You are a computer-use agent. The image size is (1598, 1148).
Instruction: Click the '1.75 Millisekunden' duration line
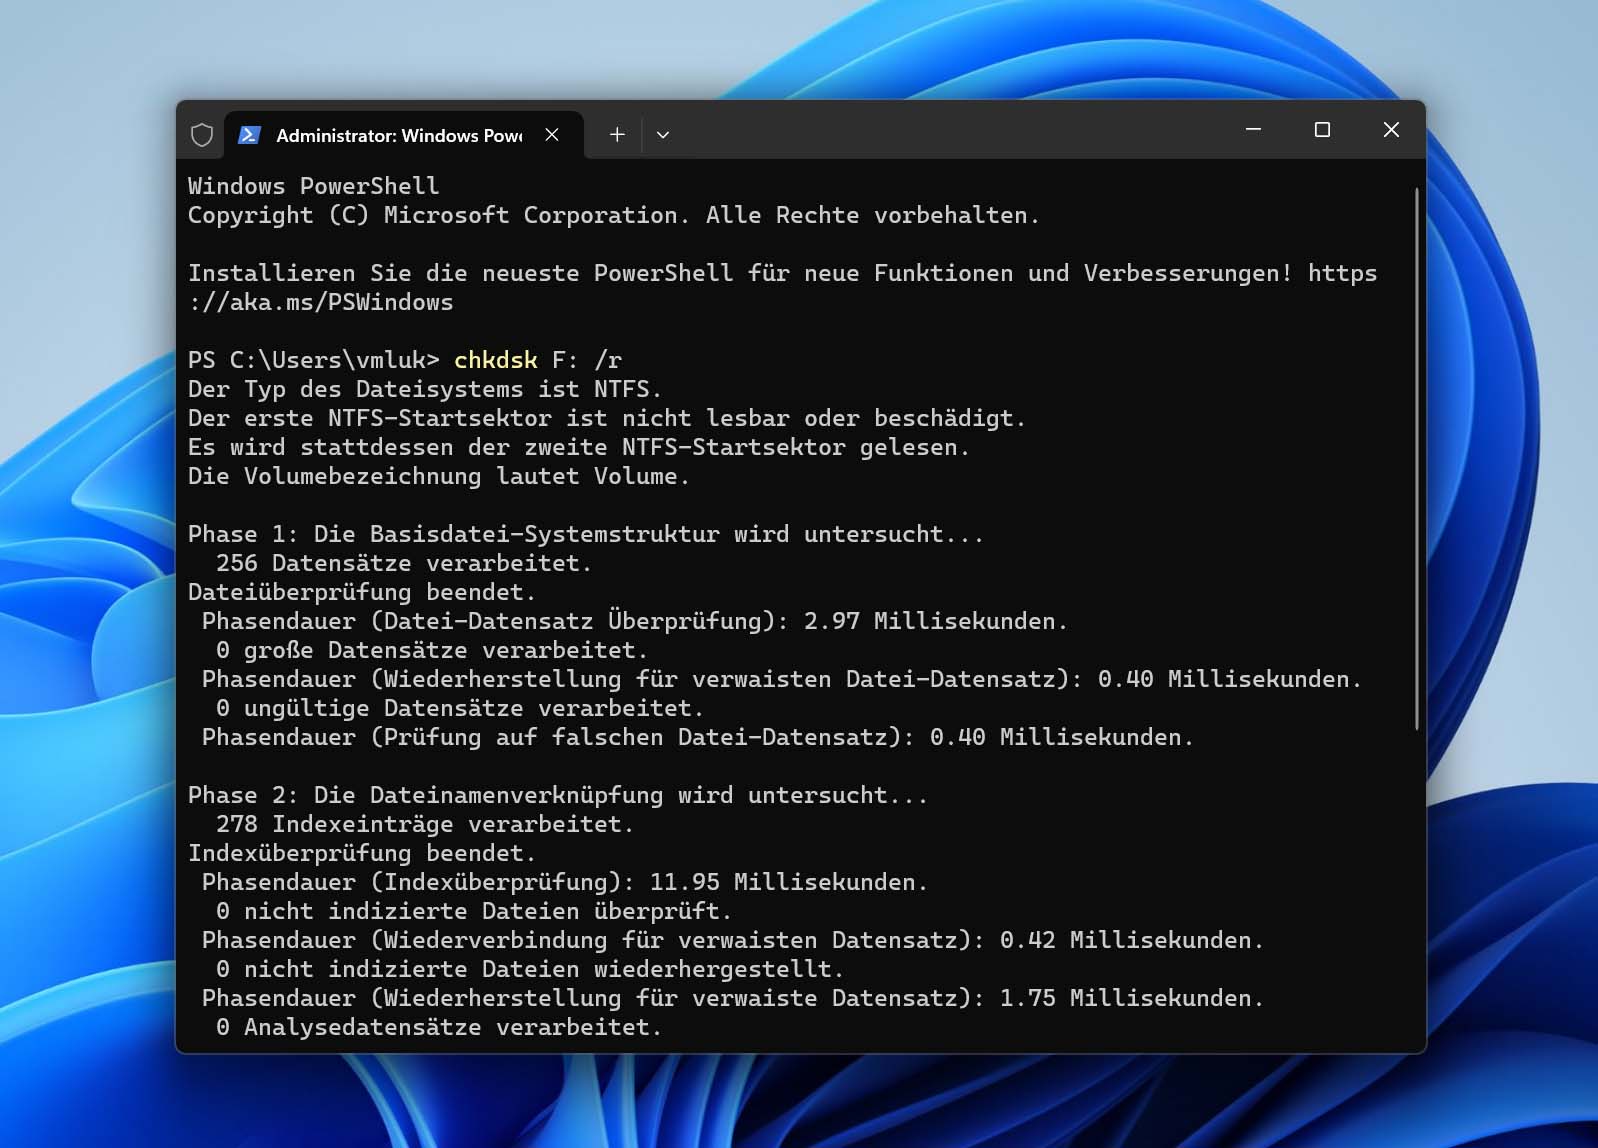tap(733, 998)
